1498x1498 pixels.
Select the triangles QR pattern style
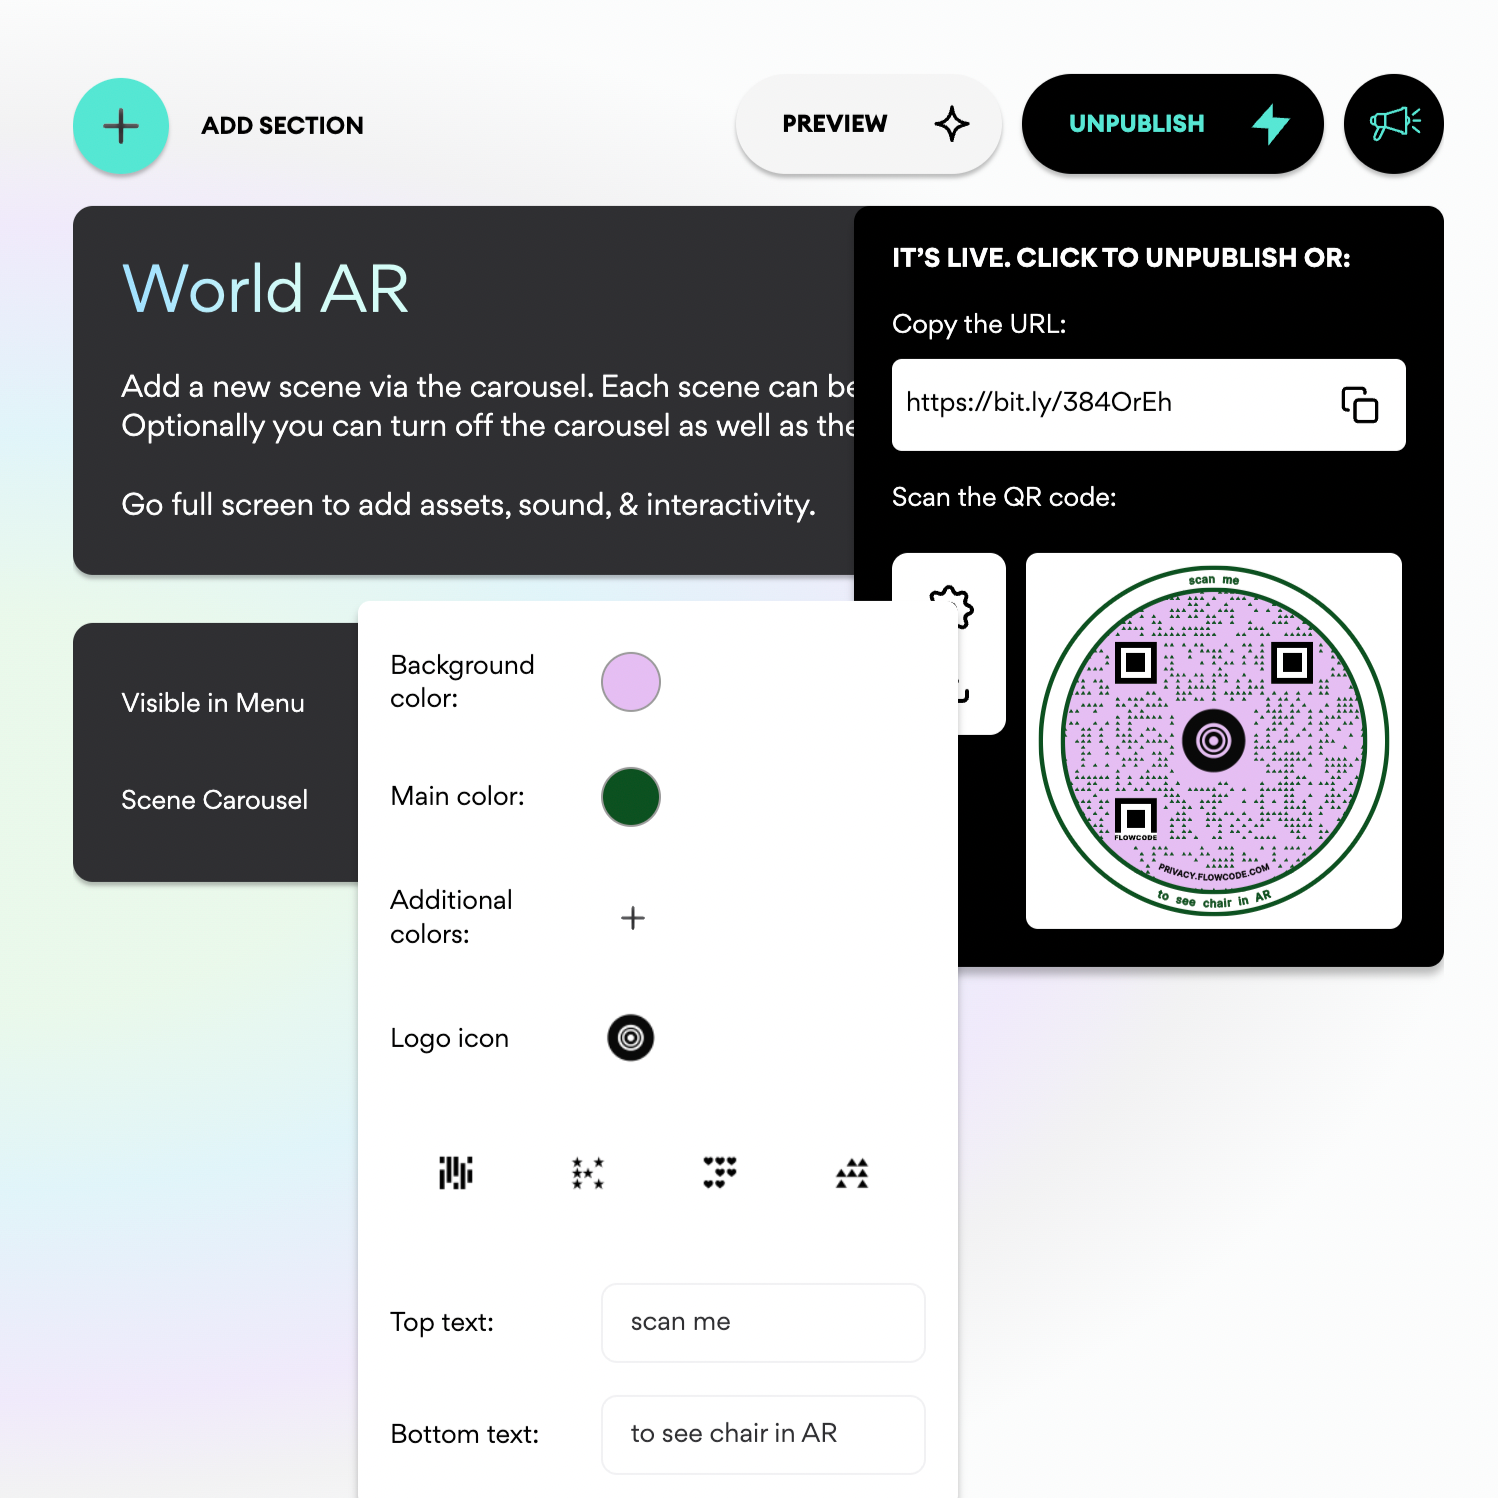[x=852, y=1173]
